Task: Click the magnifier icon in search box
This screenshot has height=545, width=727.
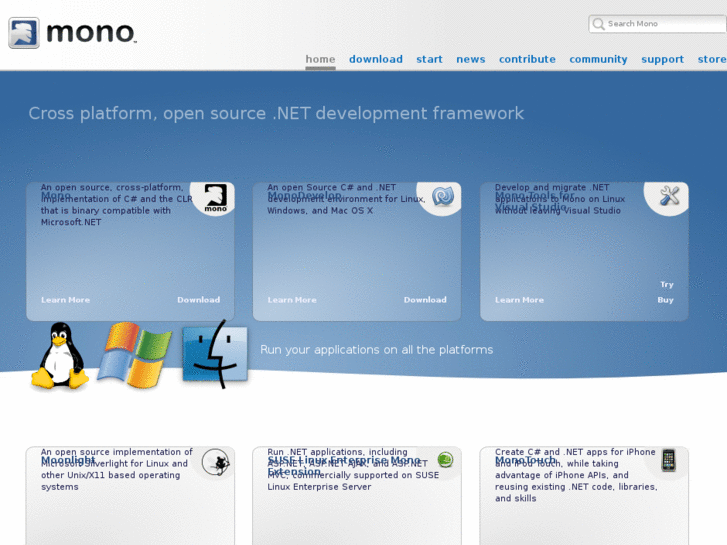Action: click(598, 24)
